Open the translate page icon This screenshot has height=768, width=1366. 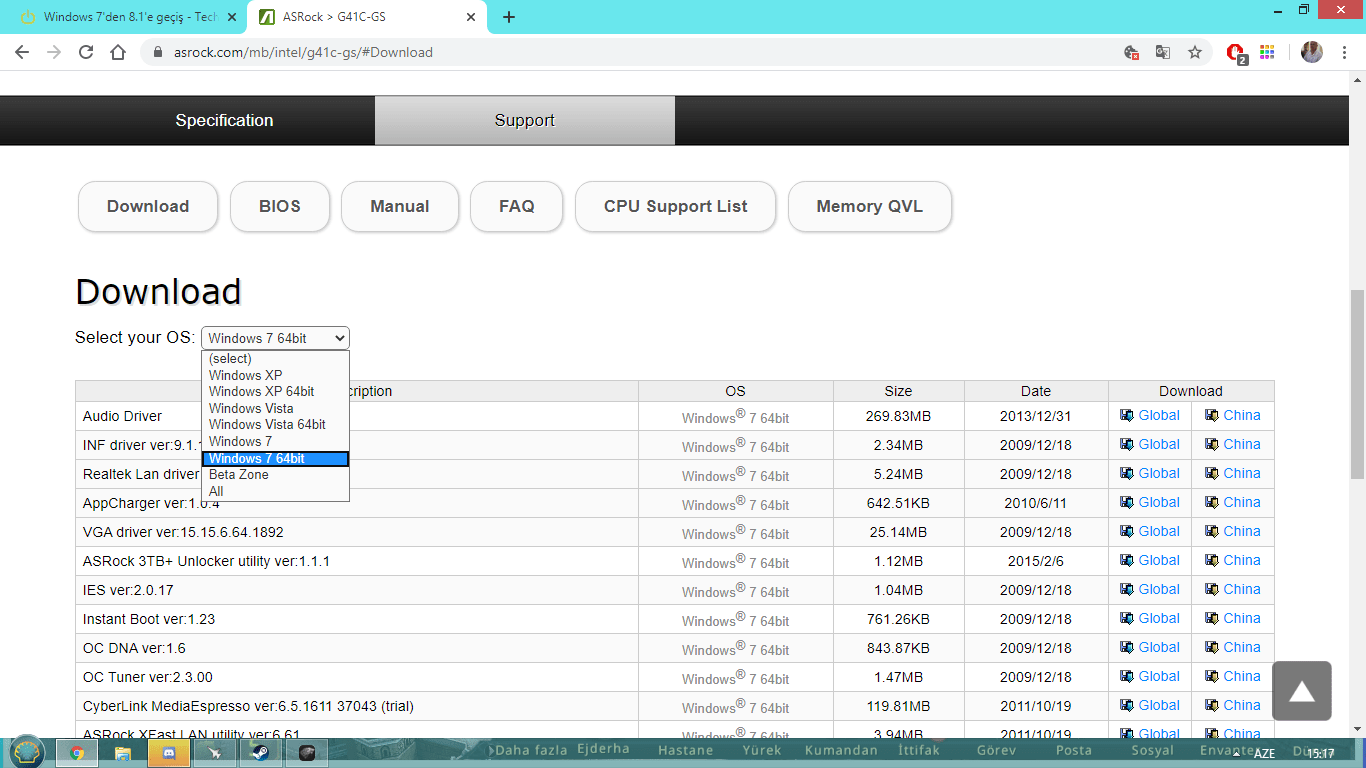(1163, 52)
